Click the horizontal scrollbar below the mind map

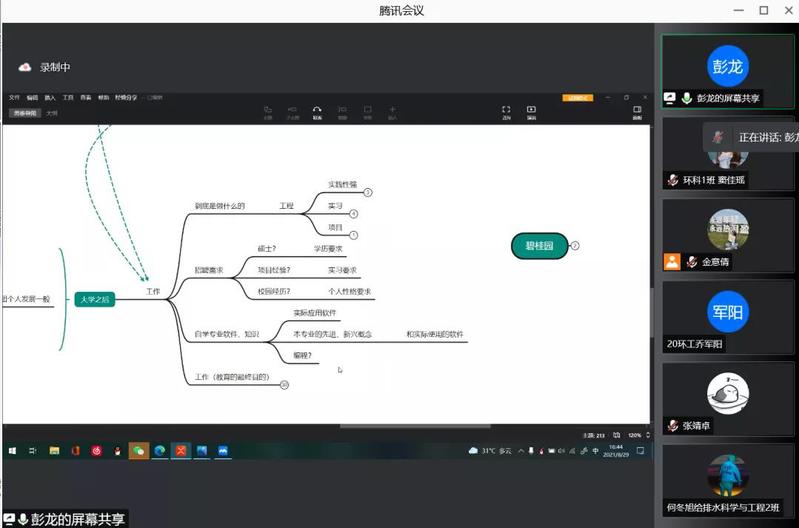click(400, 427)
